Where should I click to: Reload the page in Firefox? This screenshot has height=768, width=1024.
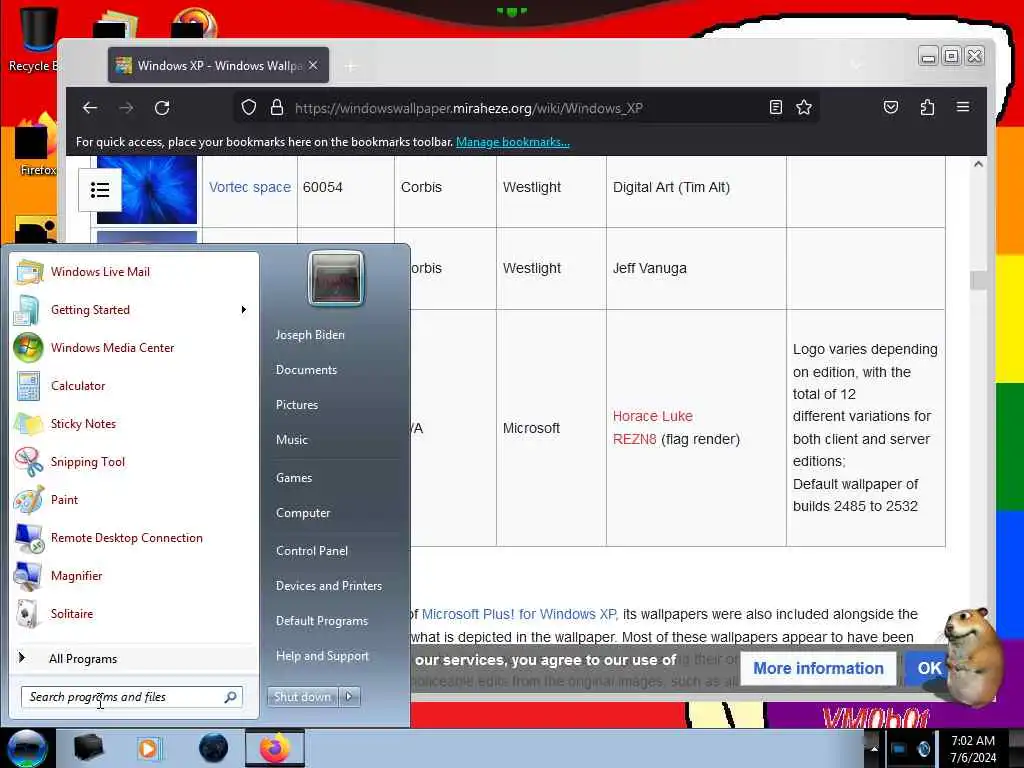pyautogui.click(x=162, y=108)
